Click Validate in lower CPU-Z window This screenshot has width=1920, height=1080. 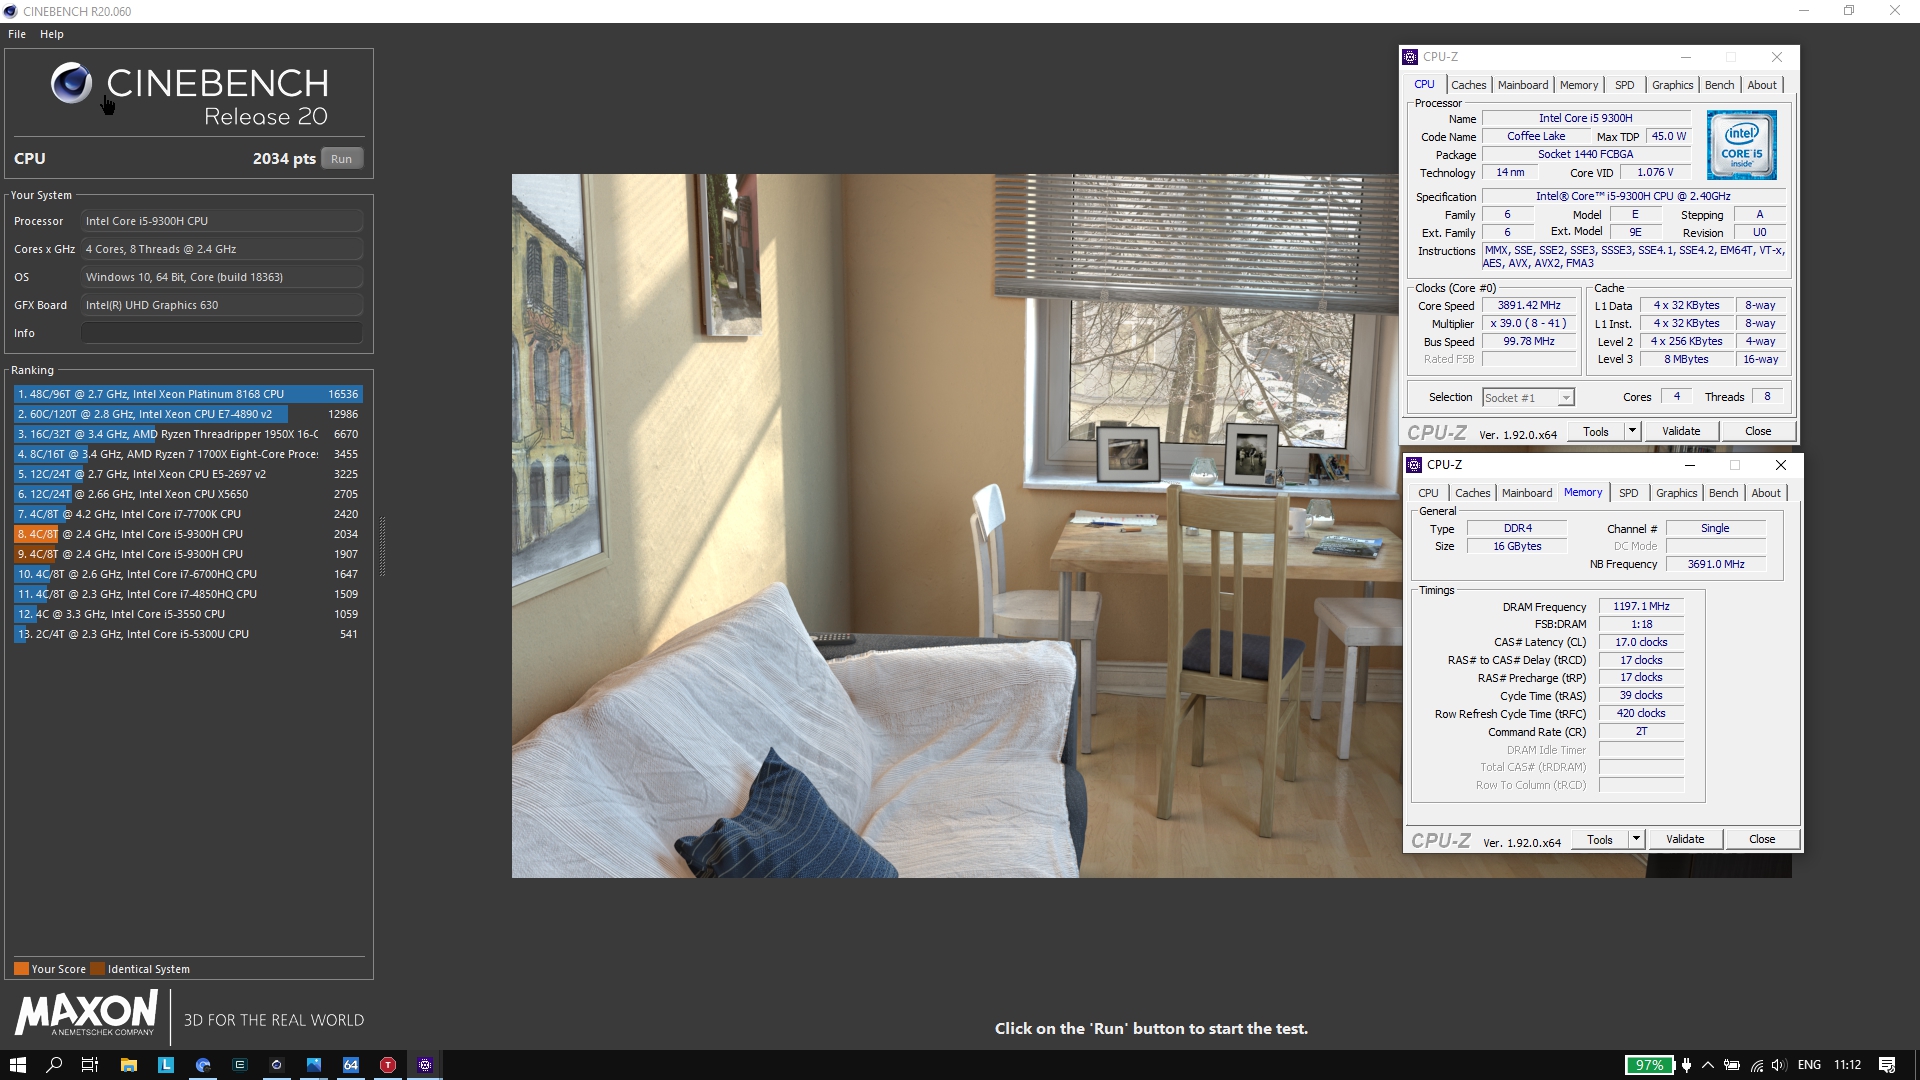point(1685,839)
